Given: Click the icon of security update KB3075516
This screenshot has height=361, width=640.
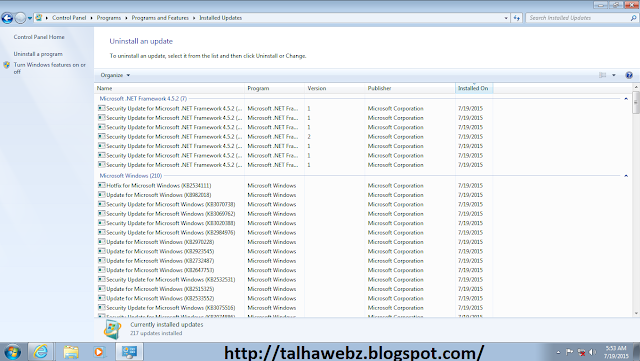Looking at the screenshot, I should [x=102, y=308].
